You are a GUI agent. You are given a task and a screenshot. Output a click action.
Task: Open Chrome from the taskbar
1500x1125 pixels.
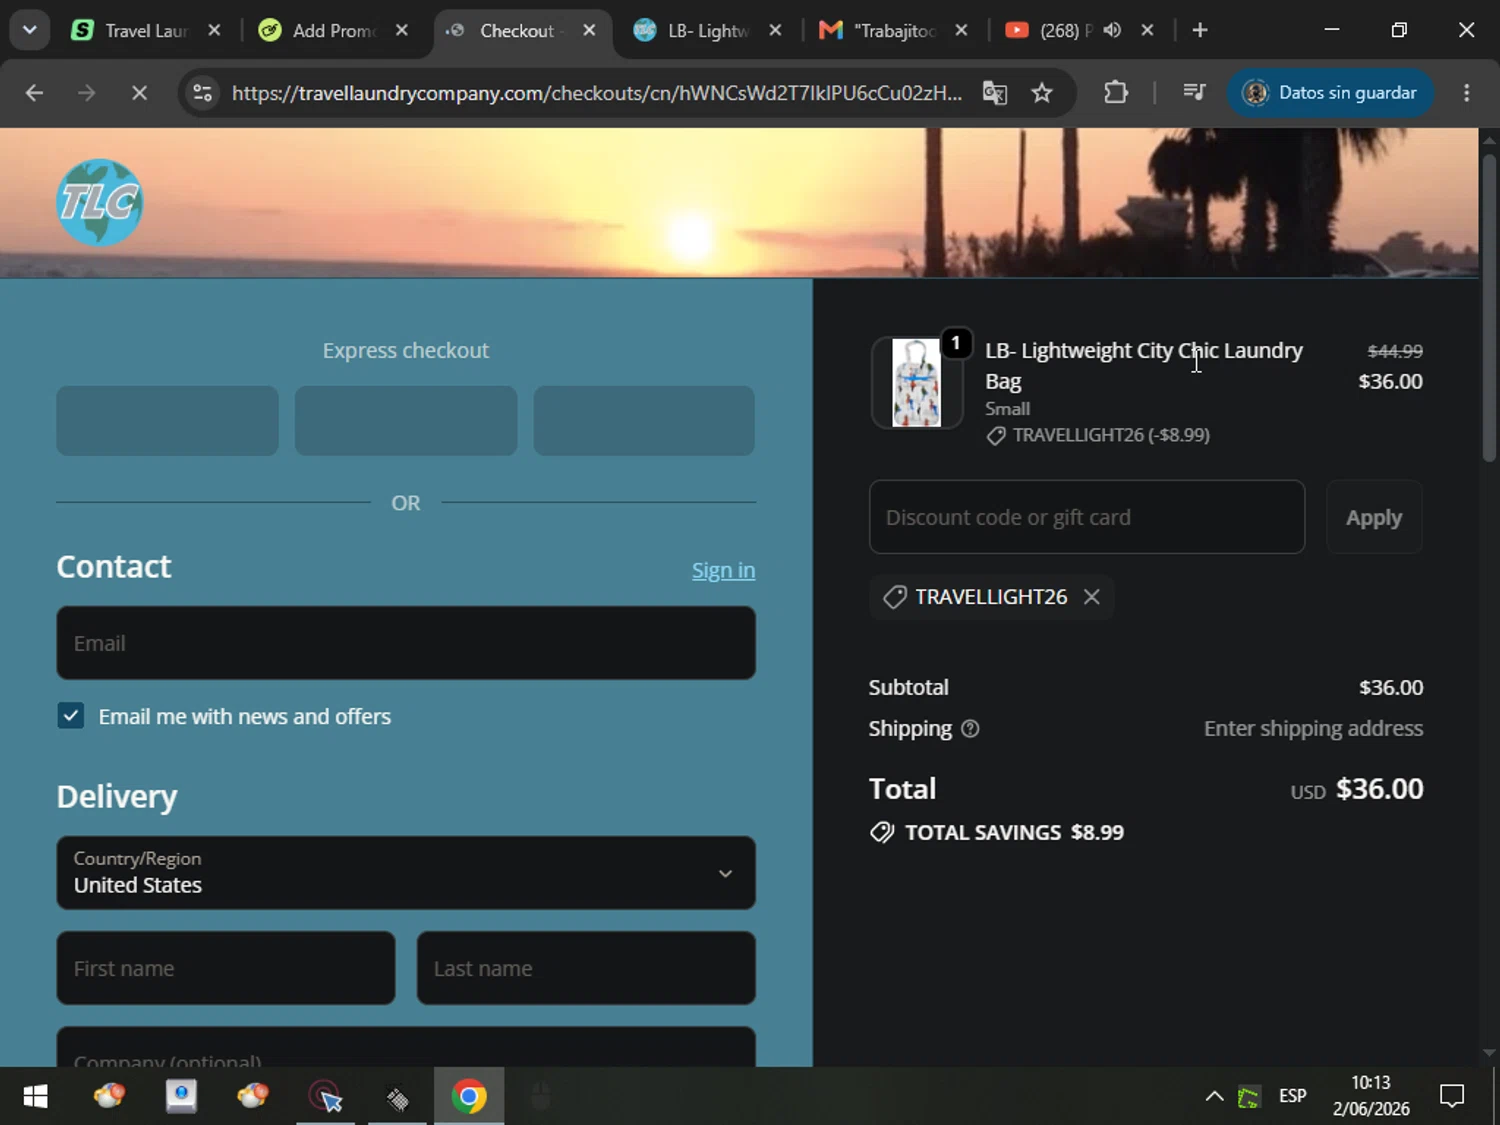(469, 1097)
